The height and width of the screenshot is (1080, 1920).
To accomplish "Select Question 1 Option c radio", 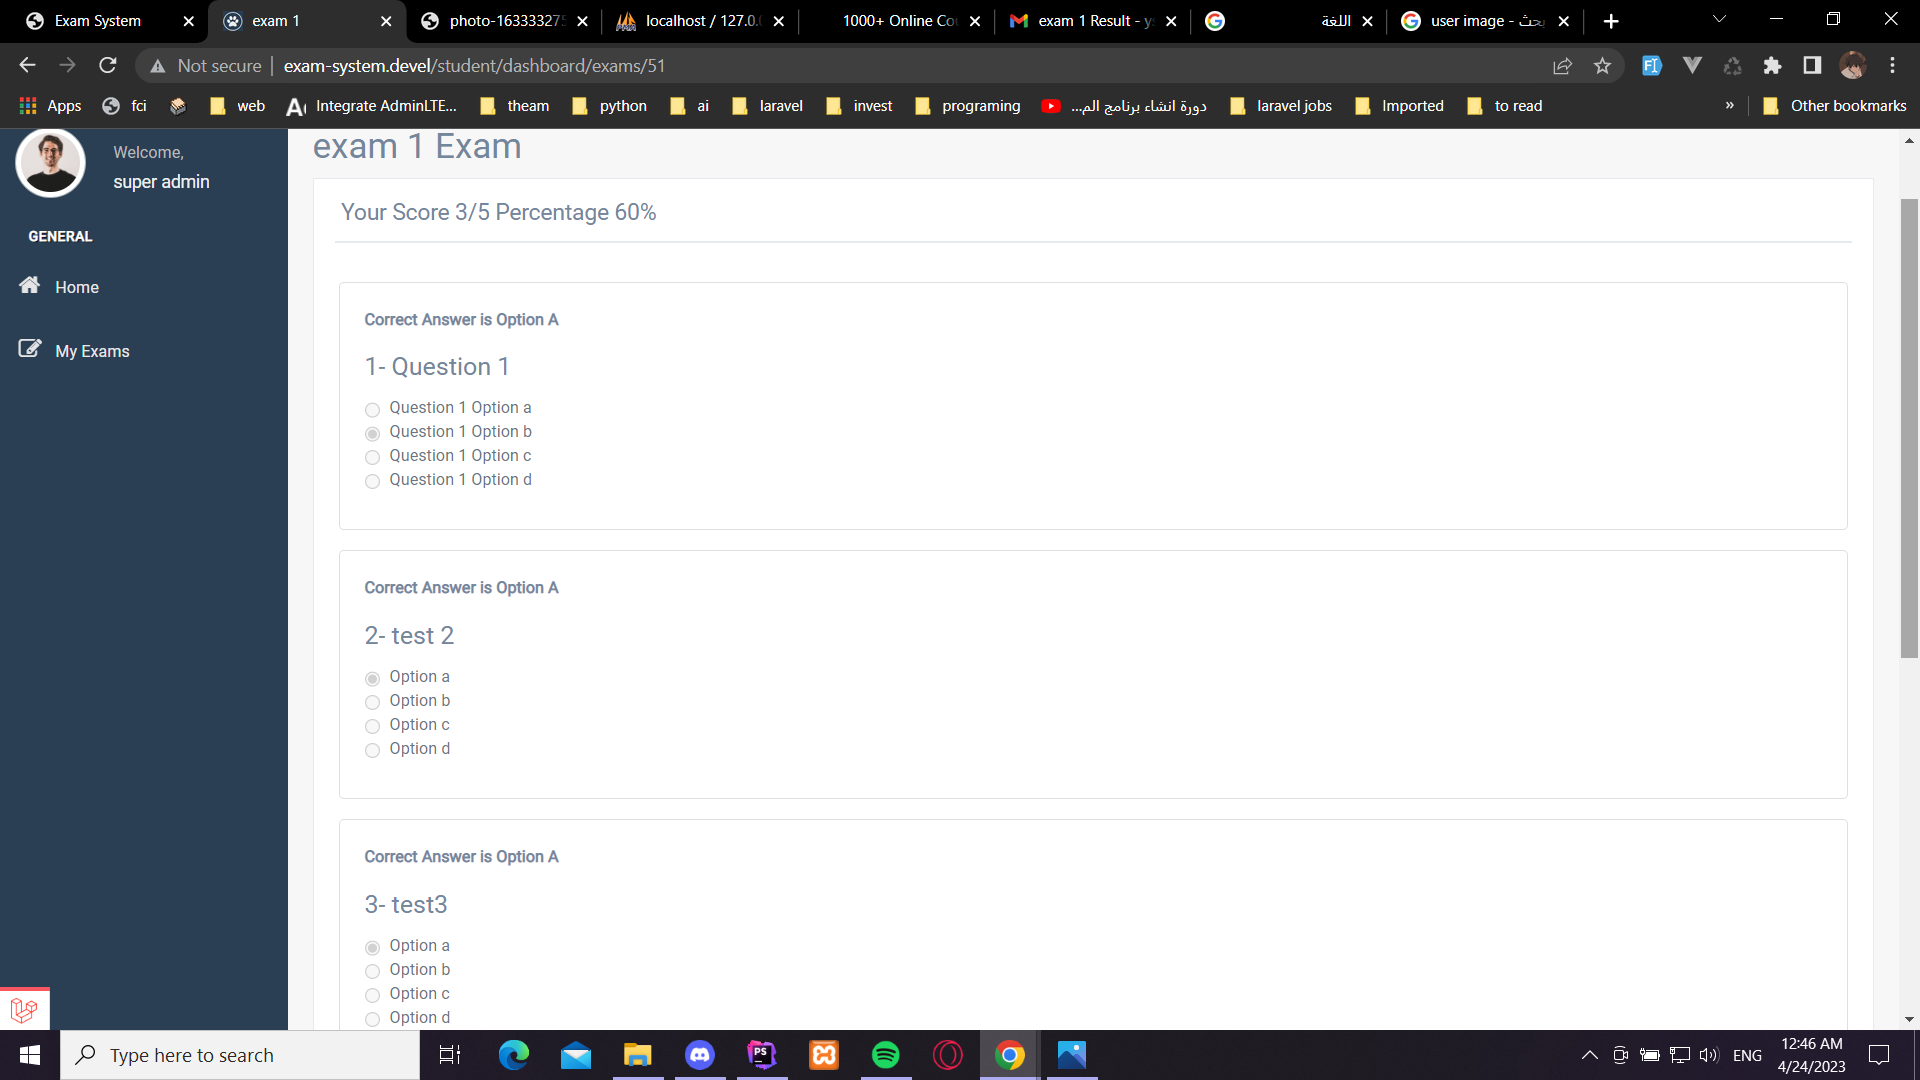I will click(x=372, y=457).
